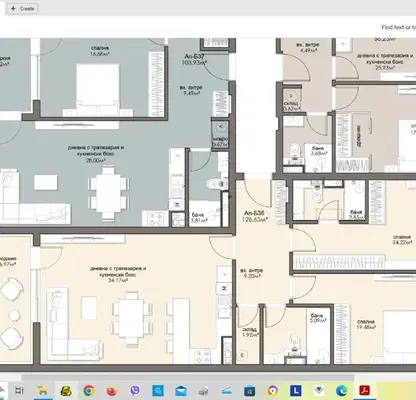Open the scanner app in the taskbar
Image resolution: width=416 pixels, height=400 pixels.
tap(227, 390)
